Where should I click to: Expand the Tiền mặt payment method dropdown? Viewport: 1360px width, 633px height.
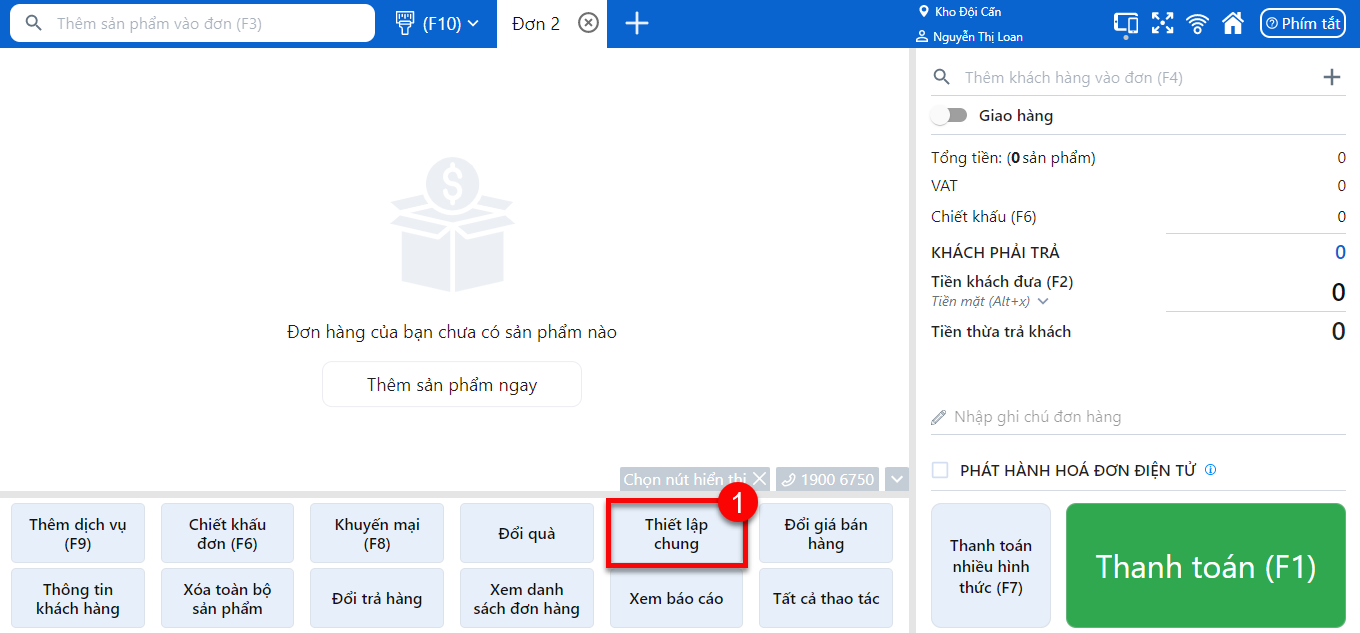point(1043,301)
